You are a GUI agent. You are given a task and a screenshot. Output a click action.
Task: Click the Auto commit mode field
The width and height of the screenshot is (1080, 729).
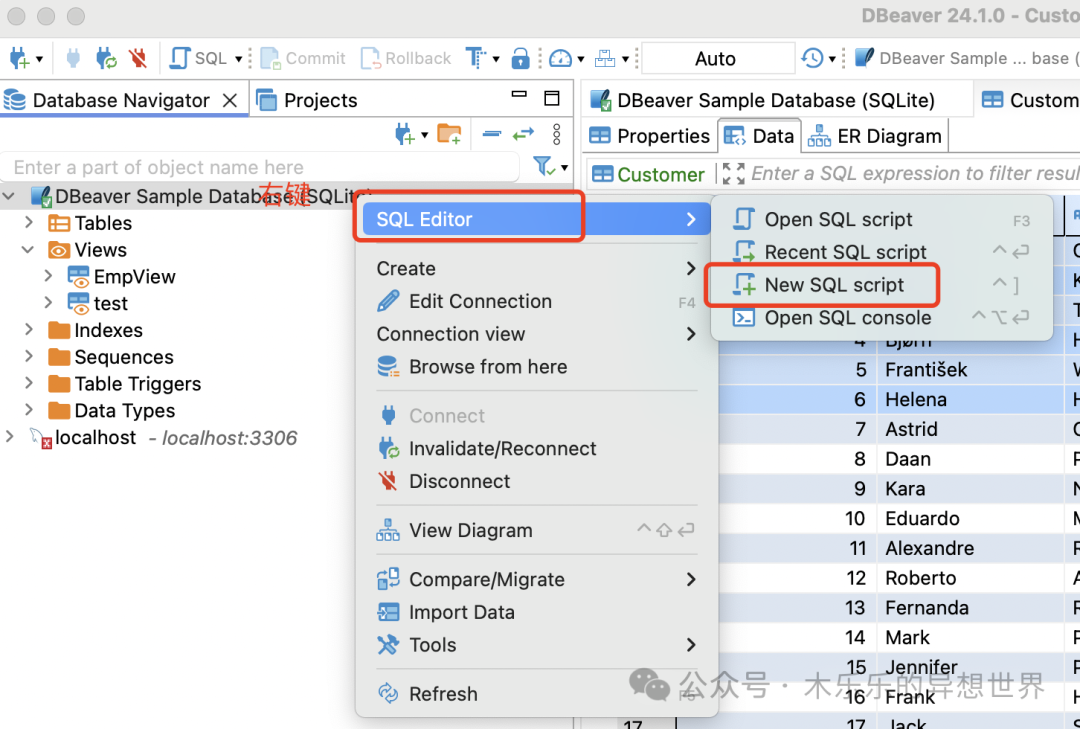click(718, 59)
